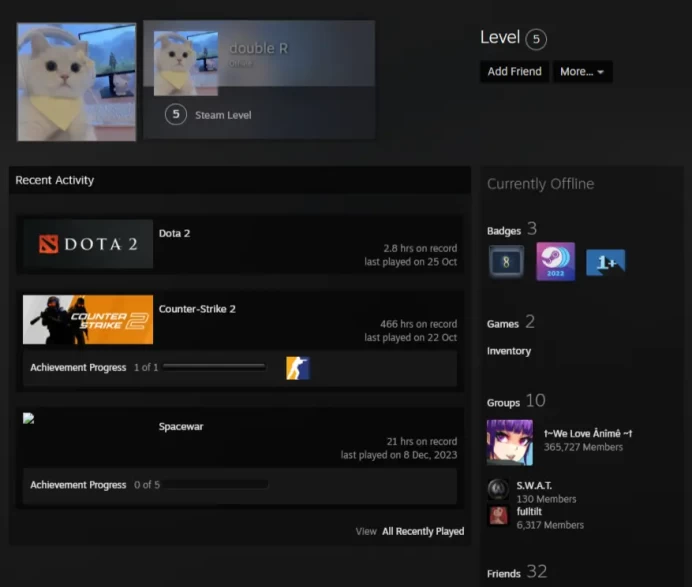Open All Recently Played link
This screenshot has height=587, width=692.
pos(423,531)
